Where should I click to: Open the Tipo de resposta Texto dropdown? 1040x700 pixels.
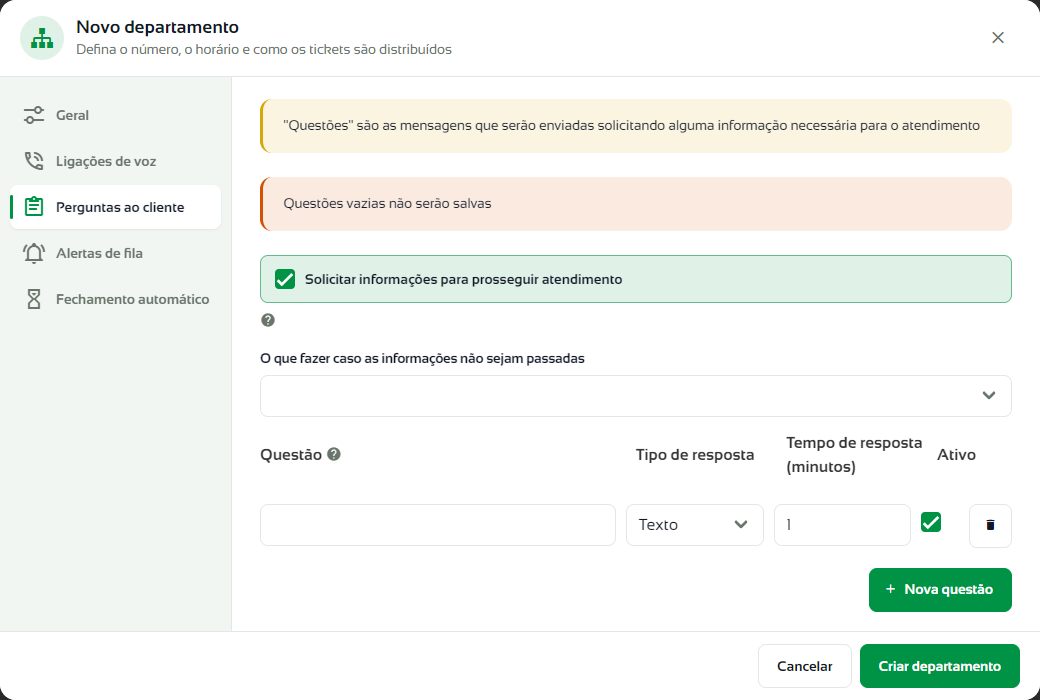pos(694,525)
